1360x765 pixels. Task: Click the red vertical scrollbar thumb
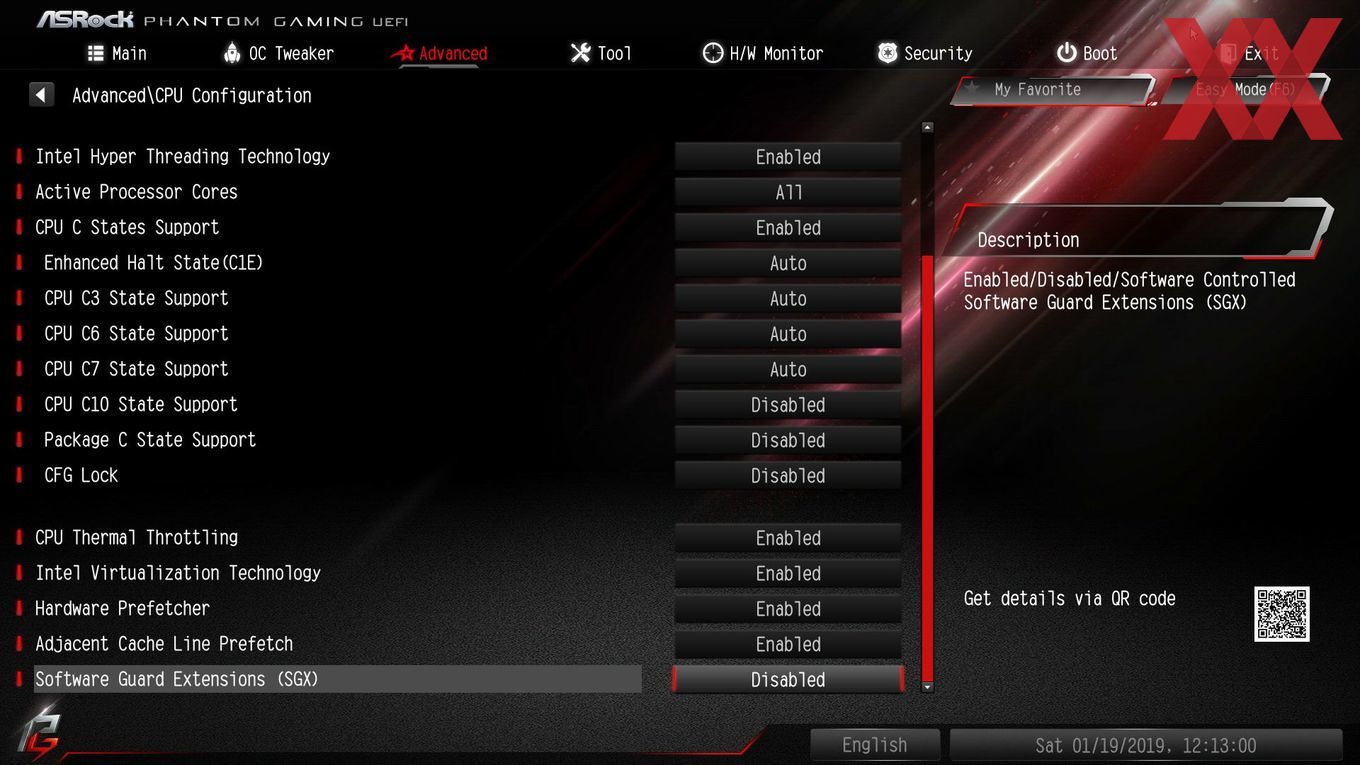tap(927, 468)
